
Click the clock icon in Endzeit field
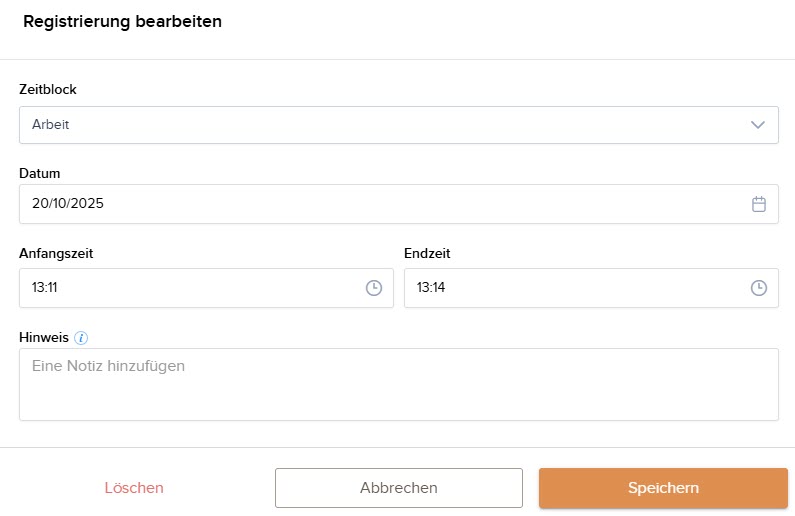click(759, 288)
